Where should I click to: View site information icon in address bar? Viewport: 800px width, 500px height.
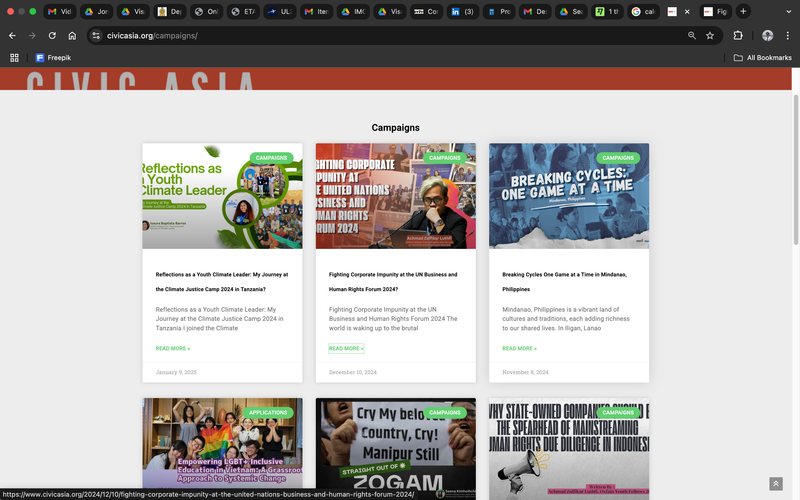[x=96, y=35]
